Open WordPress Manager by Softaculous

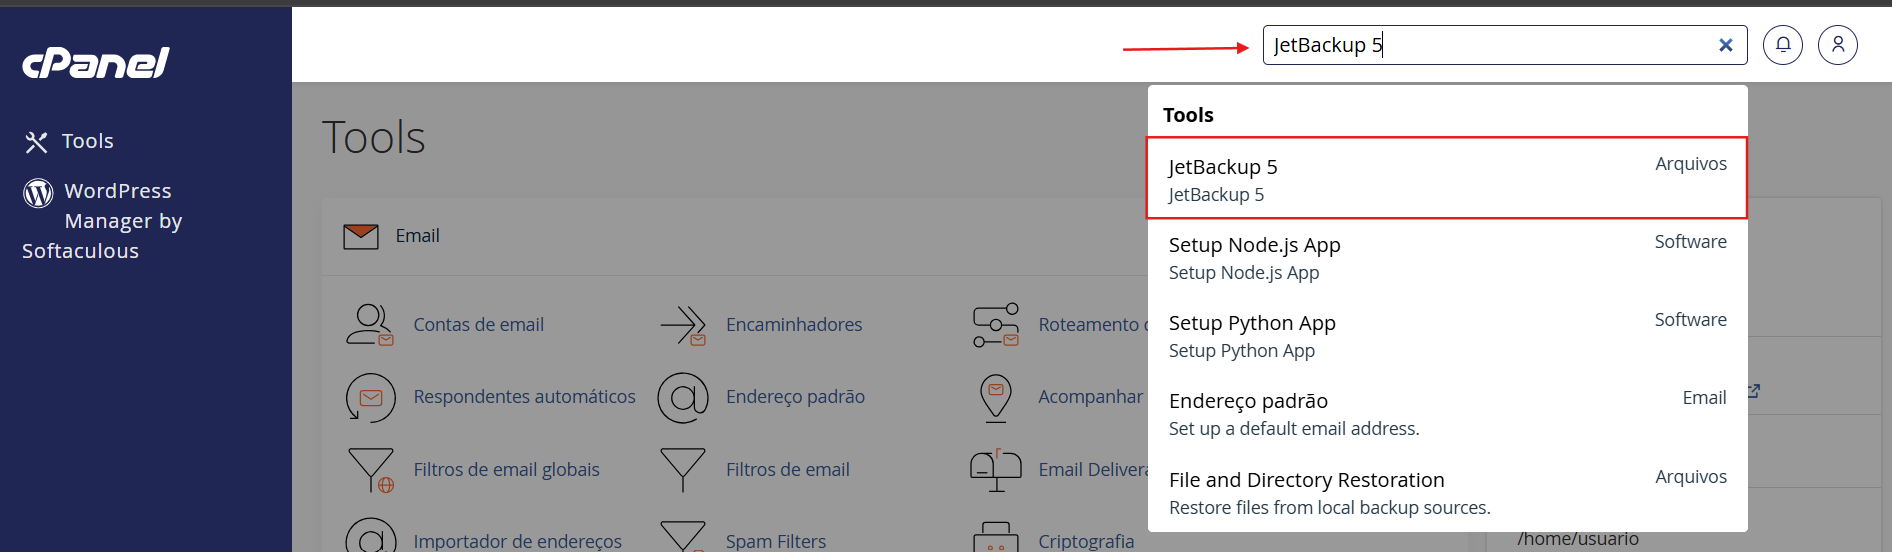102,220
